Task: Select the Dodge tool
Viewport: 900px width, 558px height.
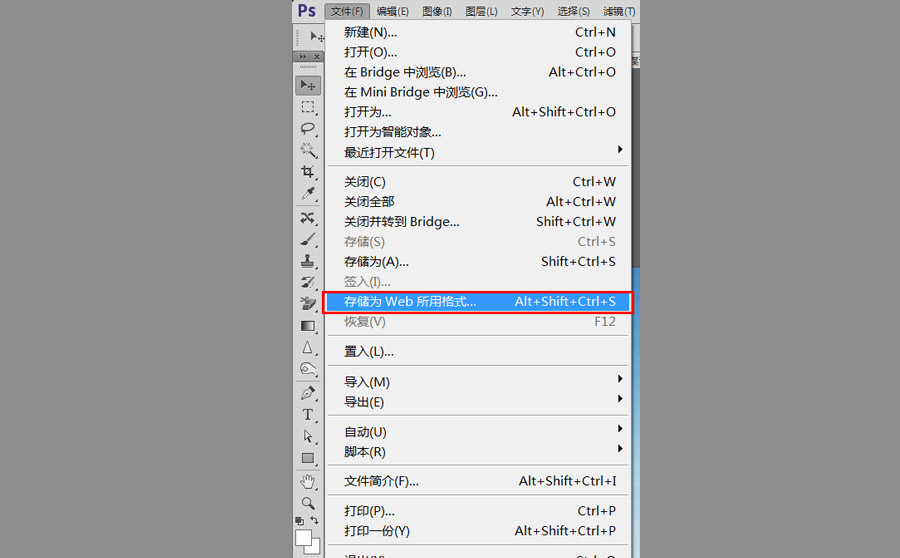Action: click(x=308, y=369)
